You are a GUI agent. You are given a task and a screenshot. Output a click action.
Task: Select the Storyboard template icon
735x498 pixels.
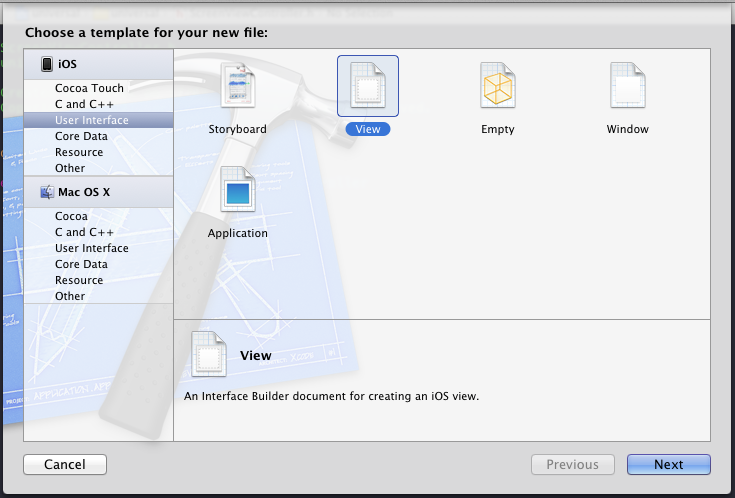[x=238, y=86]
